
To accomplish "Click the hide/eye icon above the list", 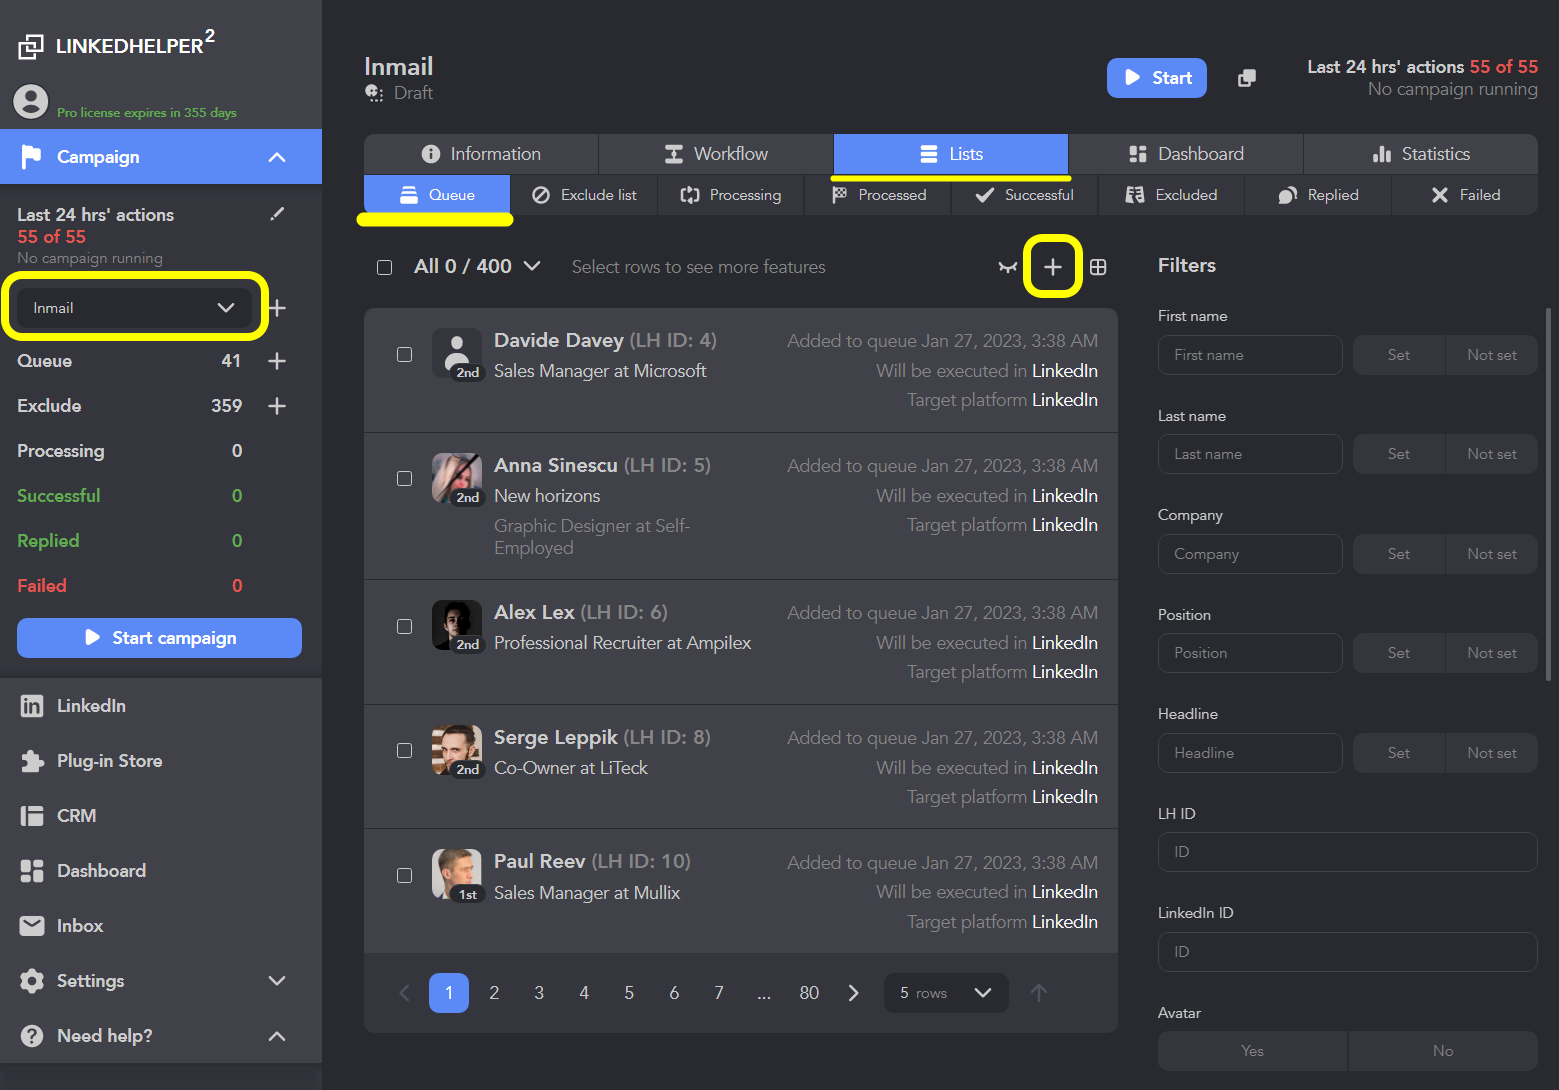I will [1008, 267].
